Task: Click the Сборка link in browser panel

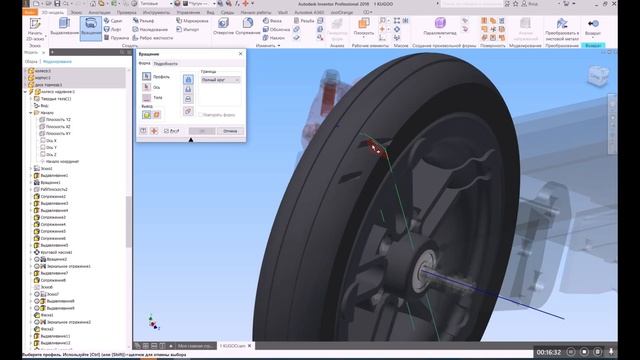Action: 31,62
